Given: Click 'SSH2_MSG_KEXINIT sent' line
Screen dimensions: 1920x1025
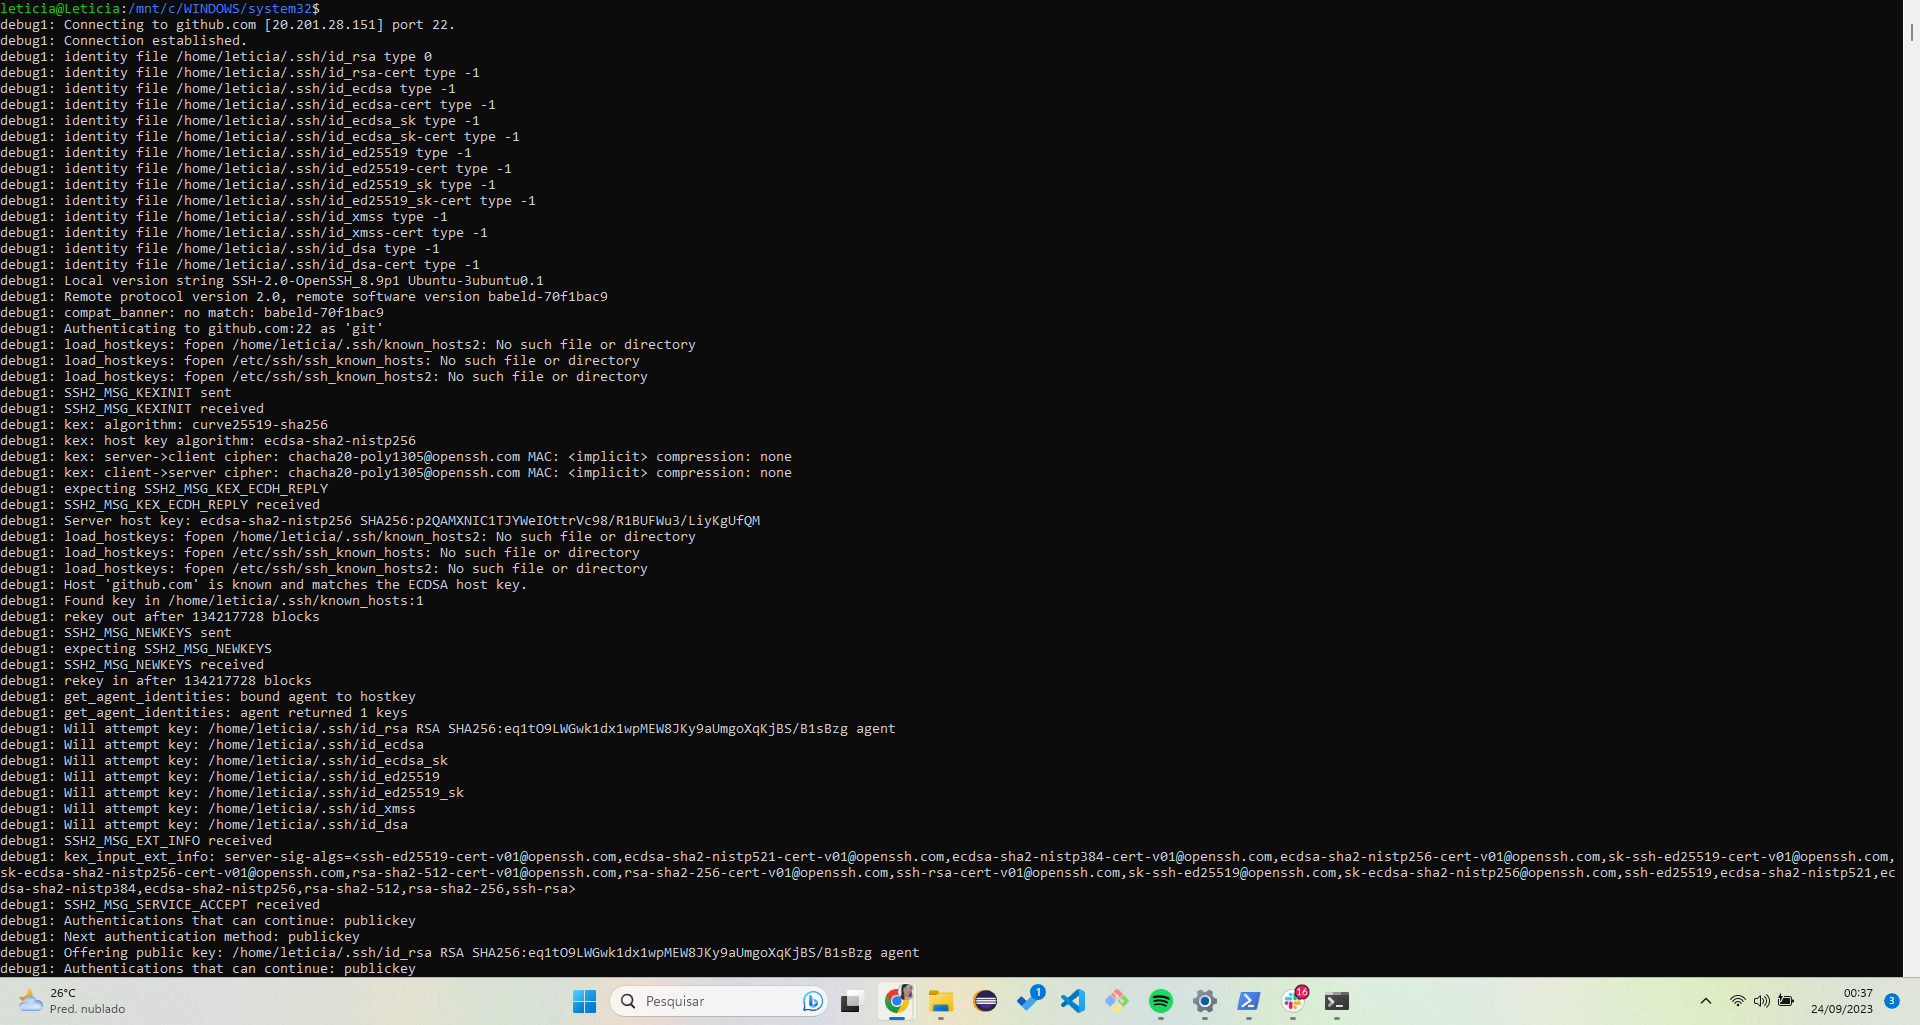Looking at the screenshot, I should tap(116, 392).
